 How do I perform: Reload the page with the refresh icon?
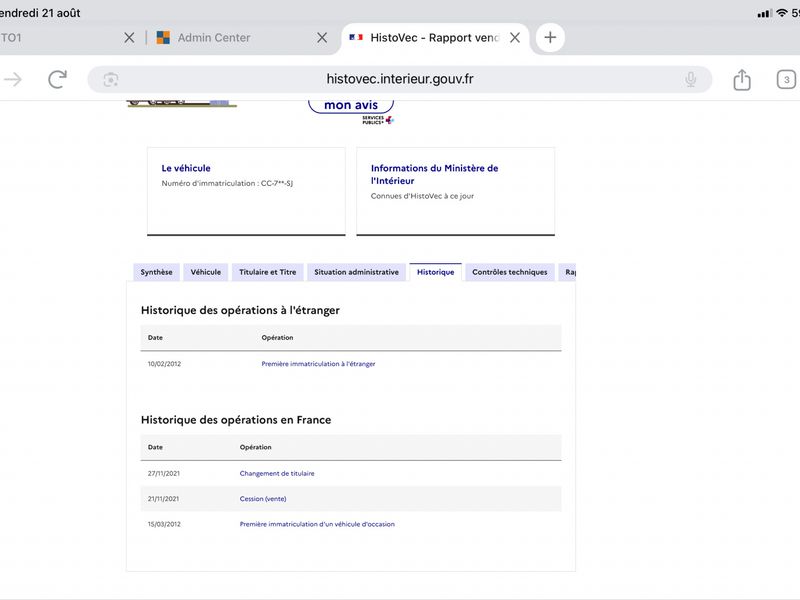coord(57,79)
